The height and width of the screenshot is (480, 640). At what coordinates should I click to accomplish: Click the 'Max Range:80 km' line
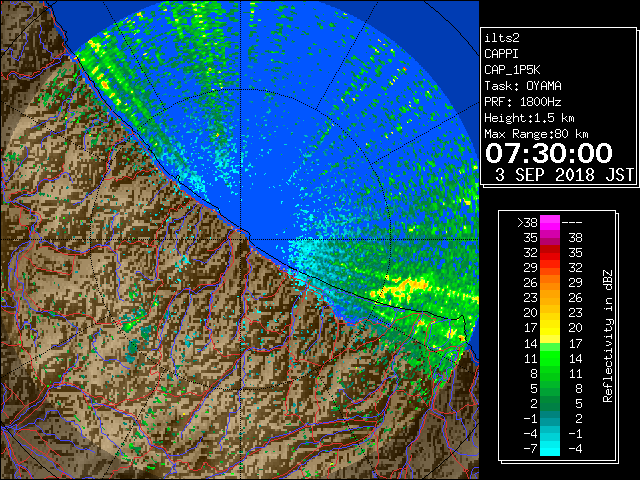(536, 134)
